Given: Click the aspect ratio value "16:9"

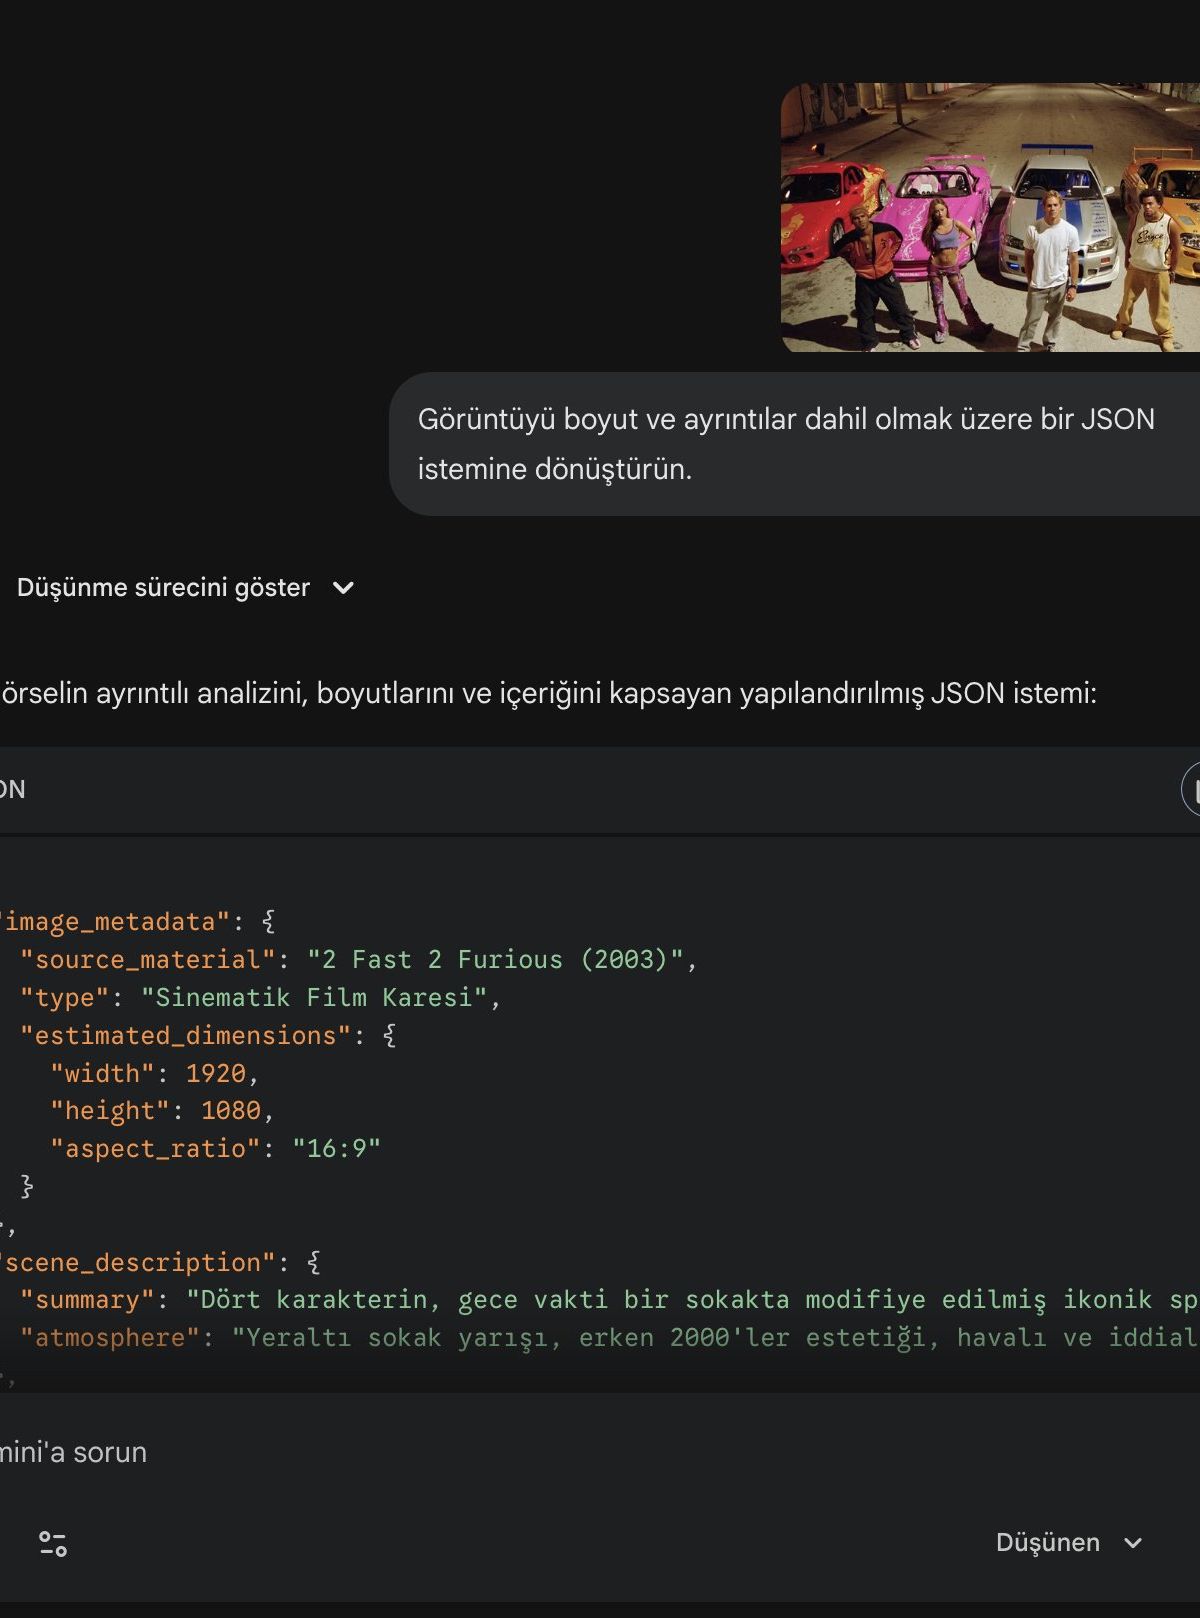Looking at the screenshot, I should pos(336,1148).
